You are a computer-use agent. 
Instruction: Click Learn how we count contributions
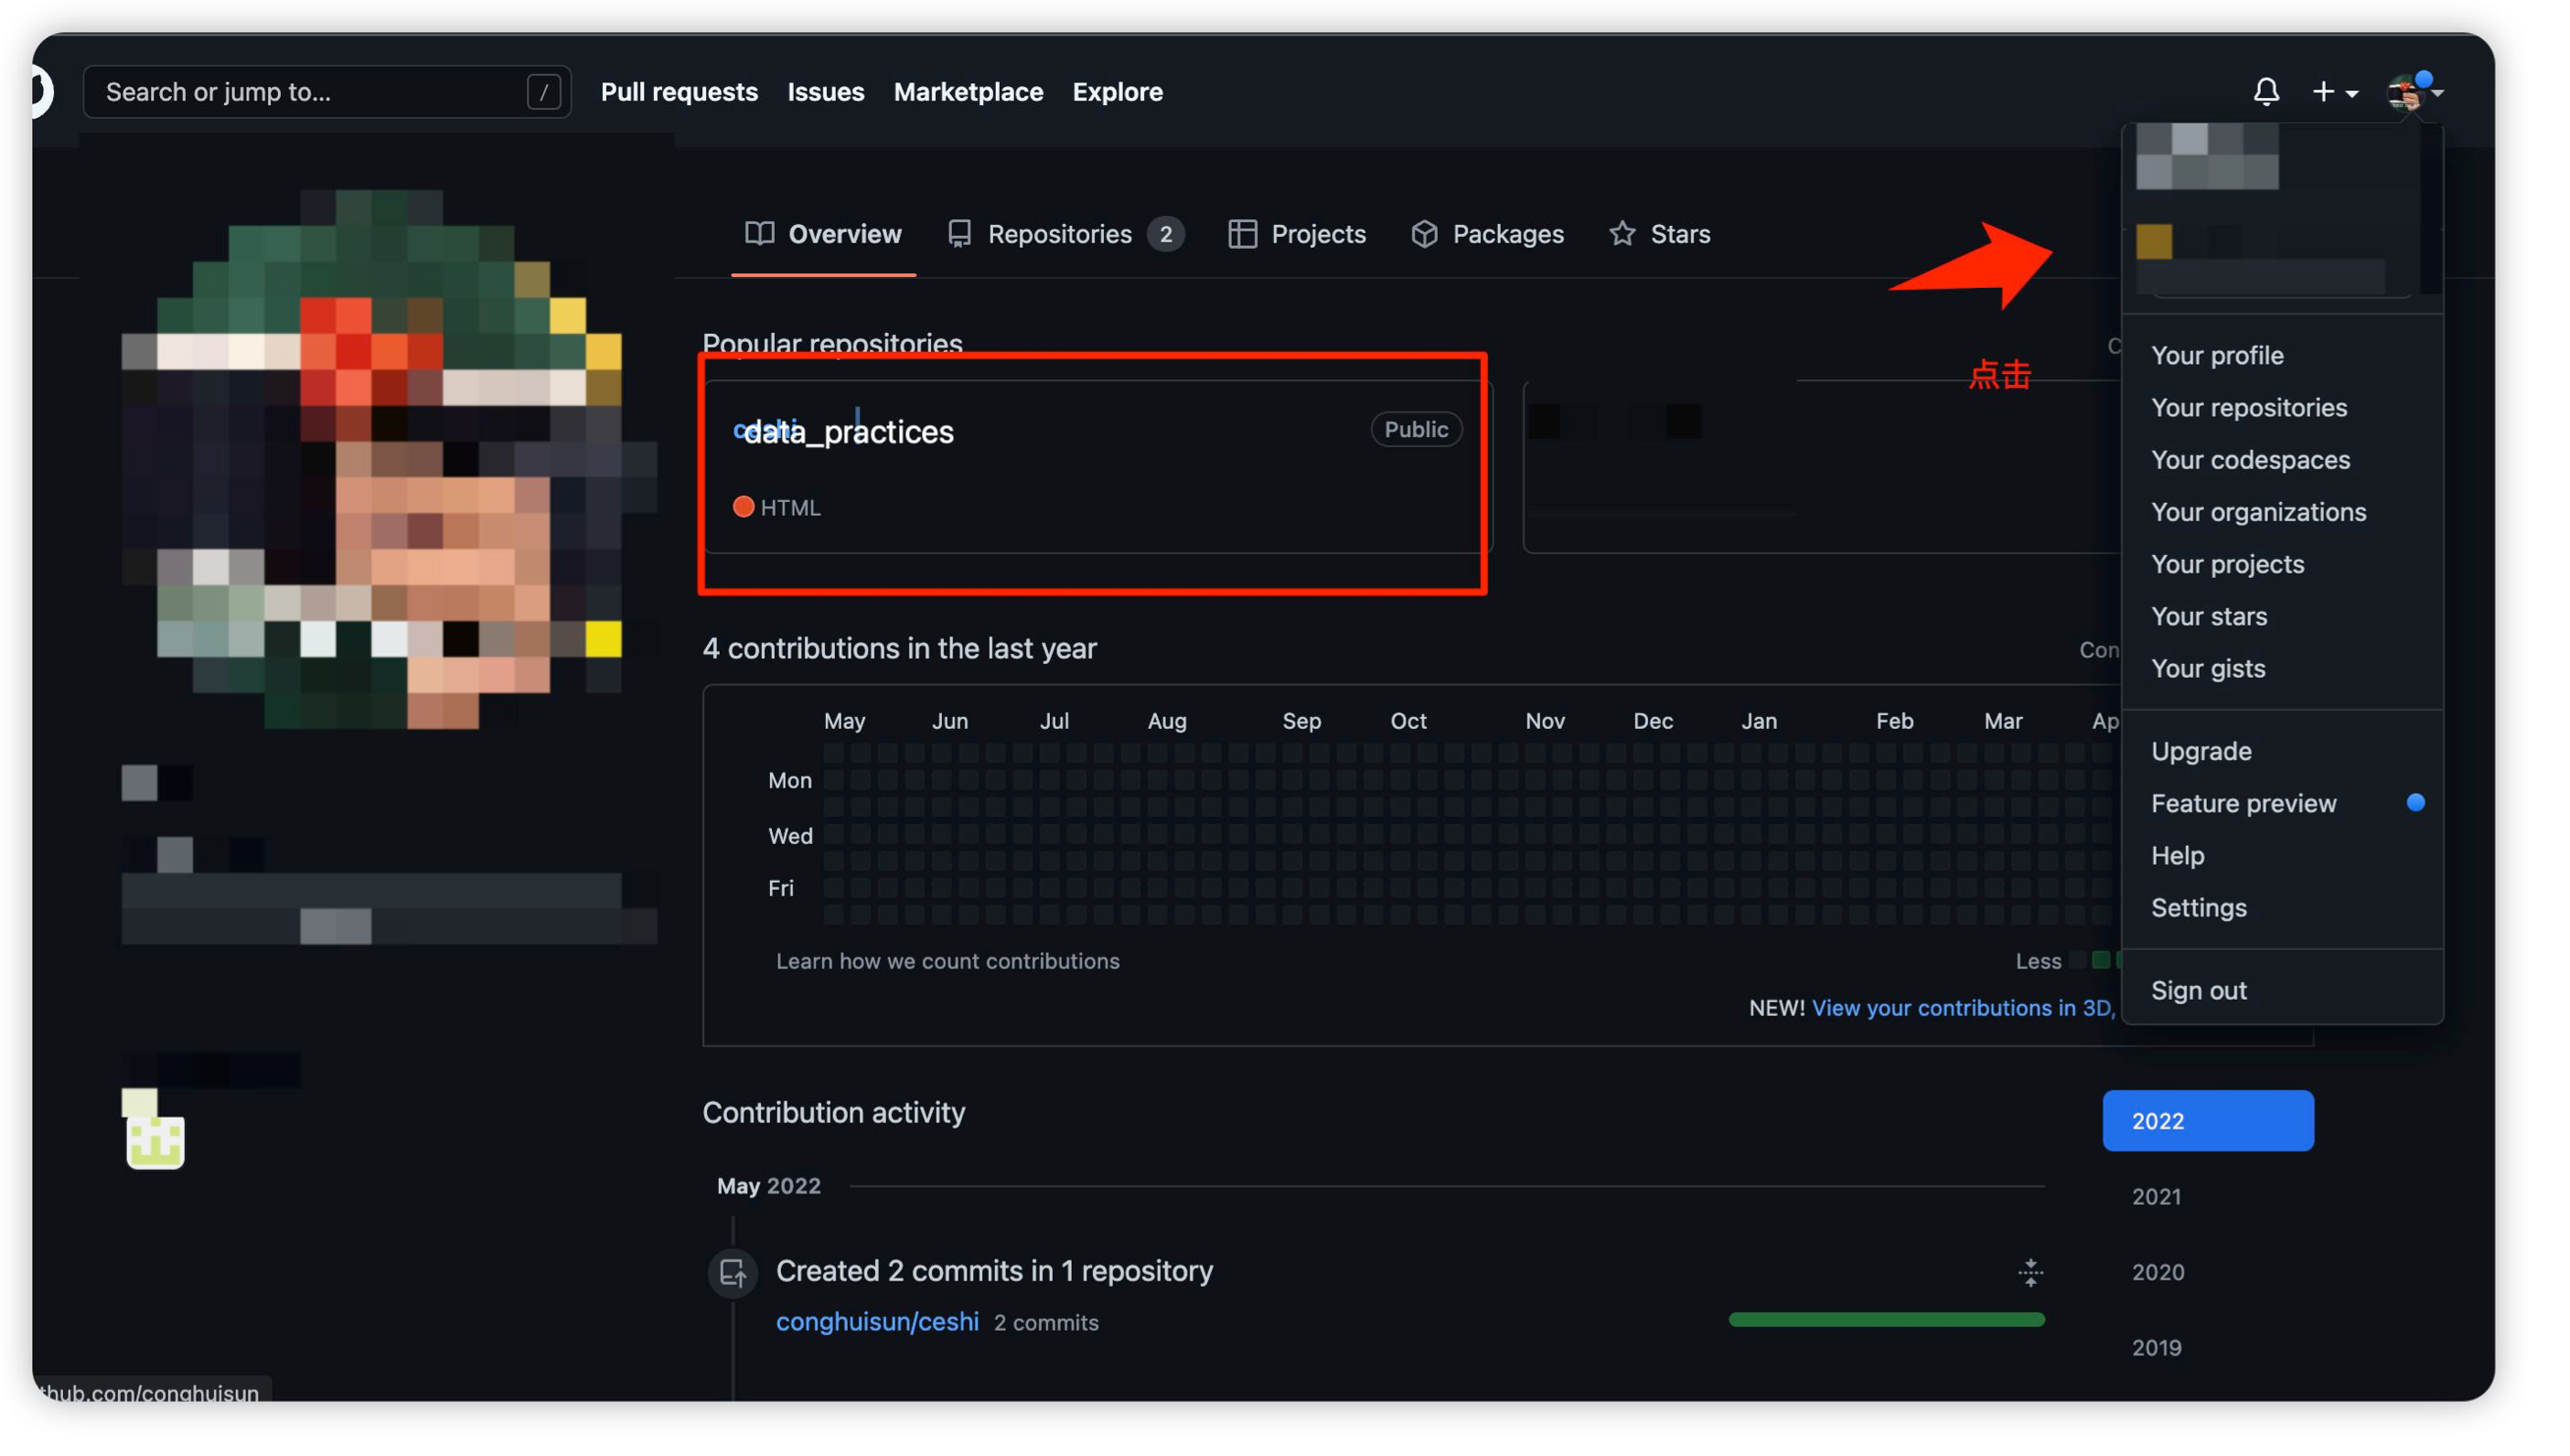coord(947,960)
